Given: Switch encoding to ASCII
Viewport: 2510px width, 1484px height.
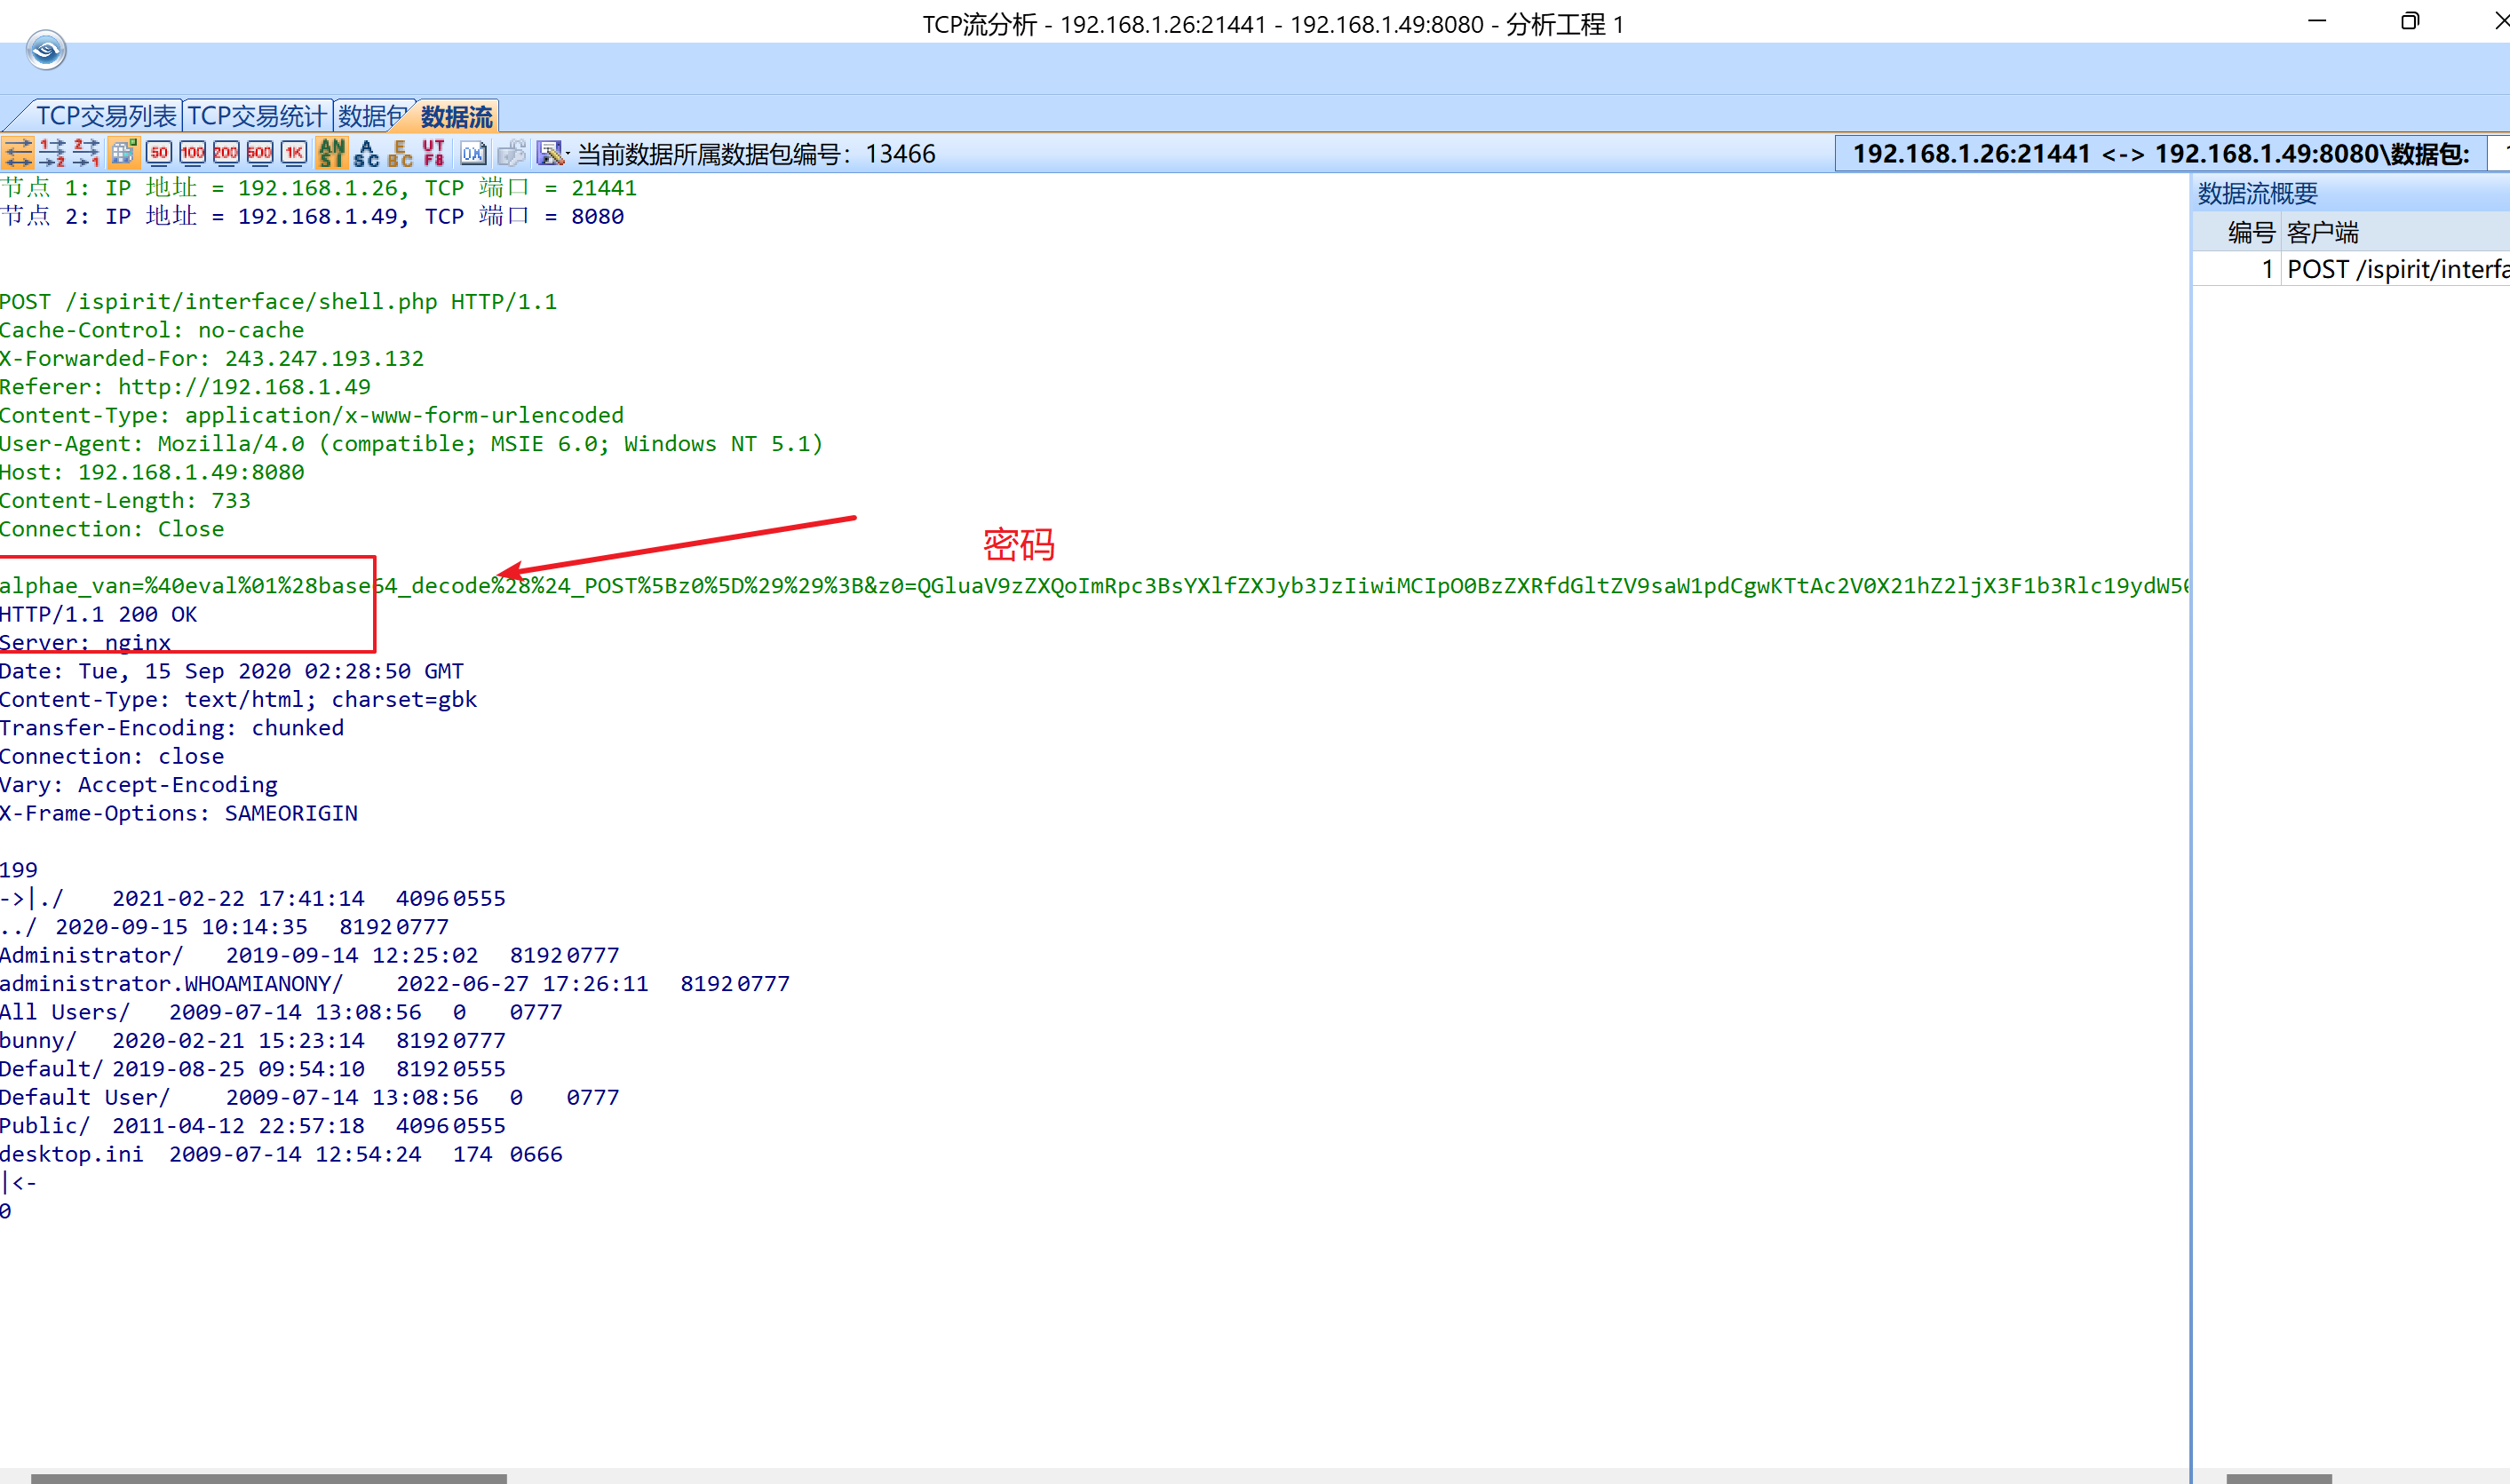Looking at the screenshot, I should click(x=366, y=153).
